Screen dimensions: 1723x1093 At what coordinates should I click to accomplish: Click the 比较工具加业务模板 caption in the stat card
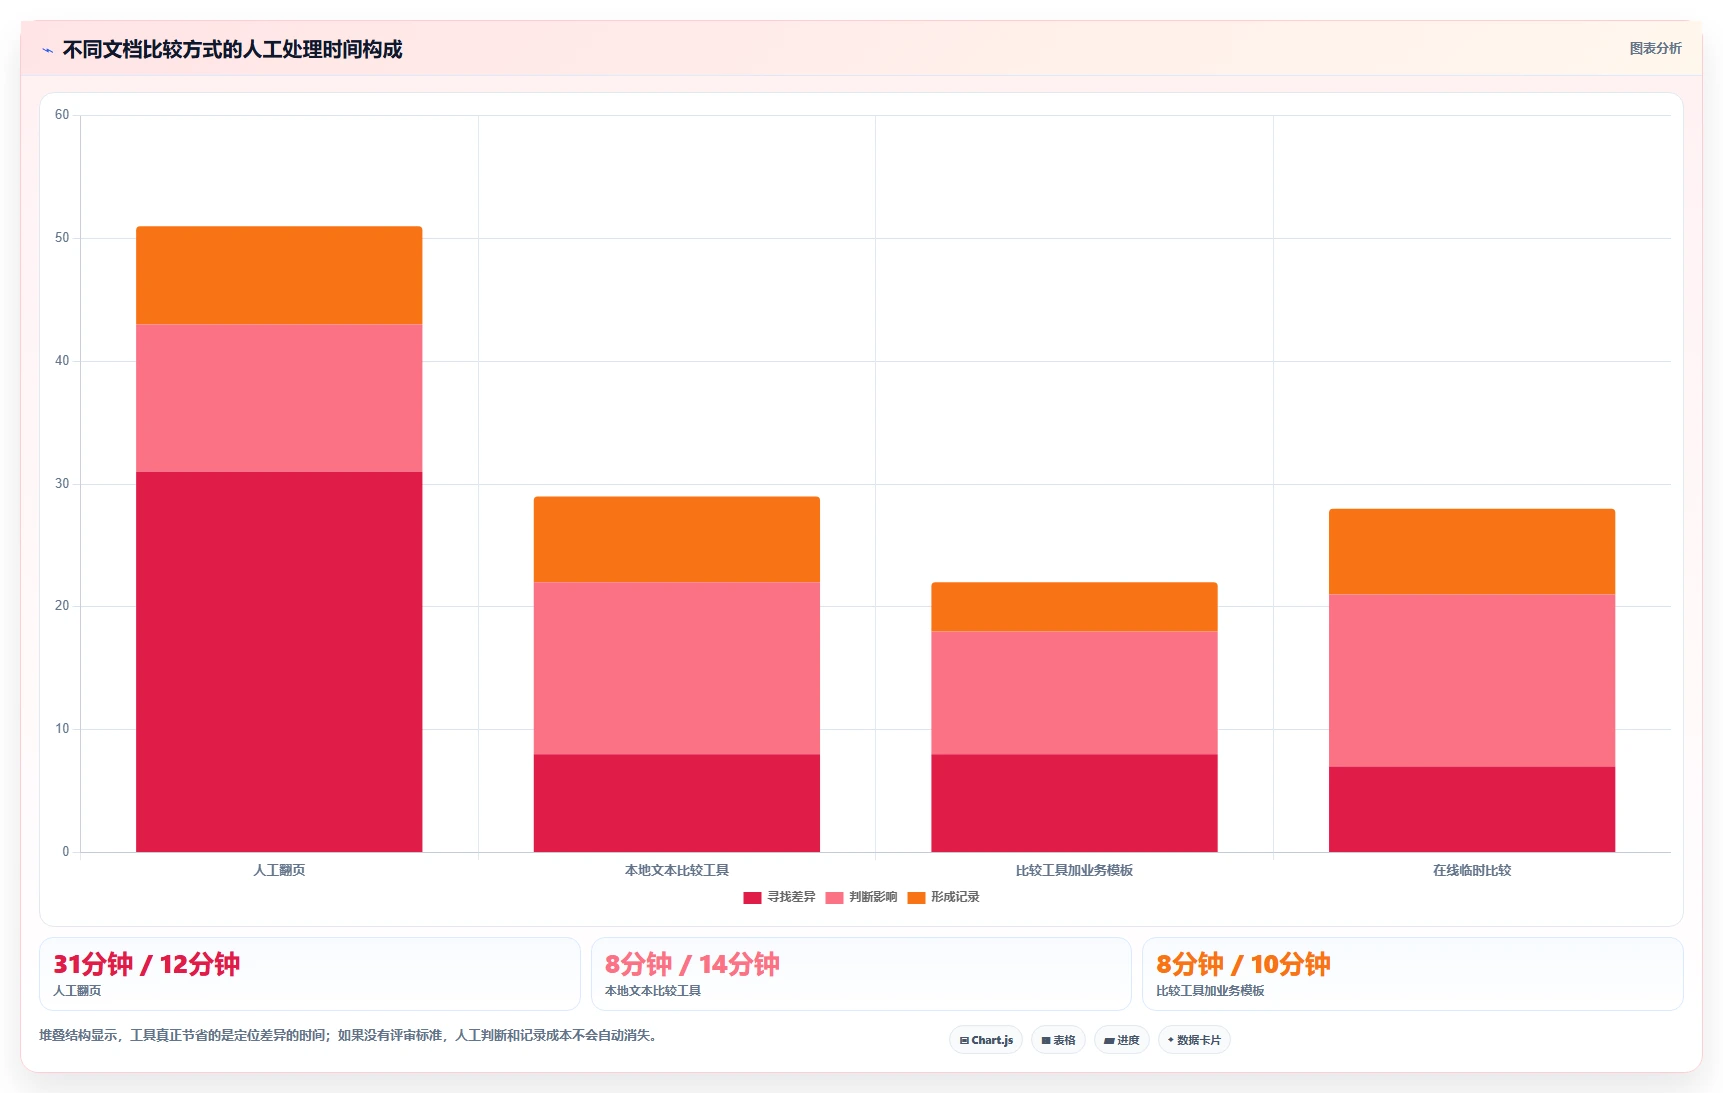click(1210, 991)
